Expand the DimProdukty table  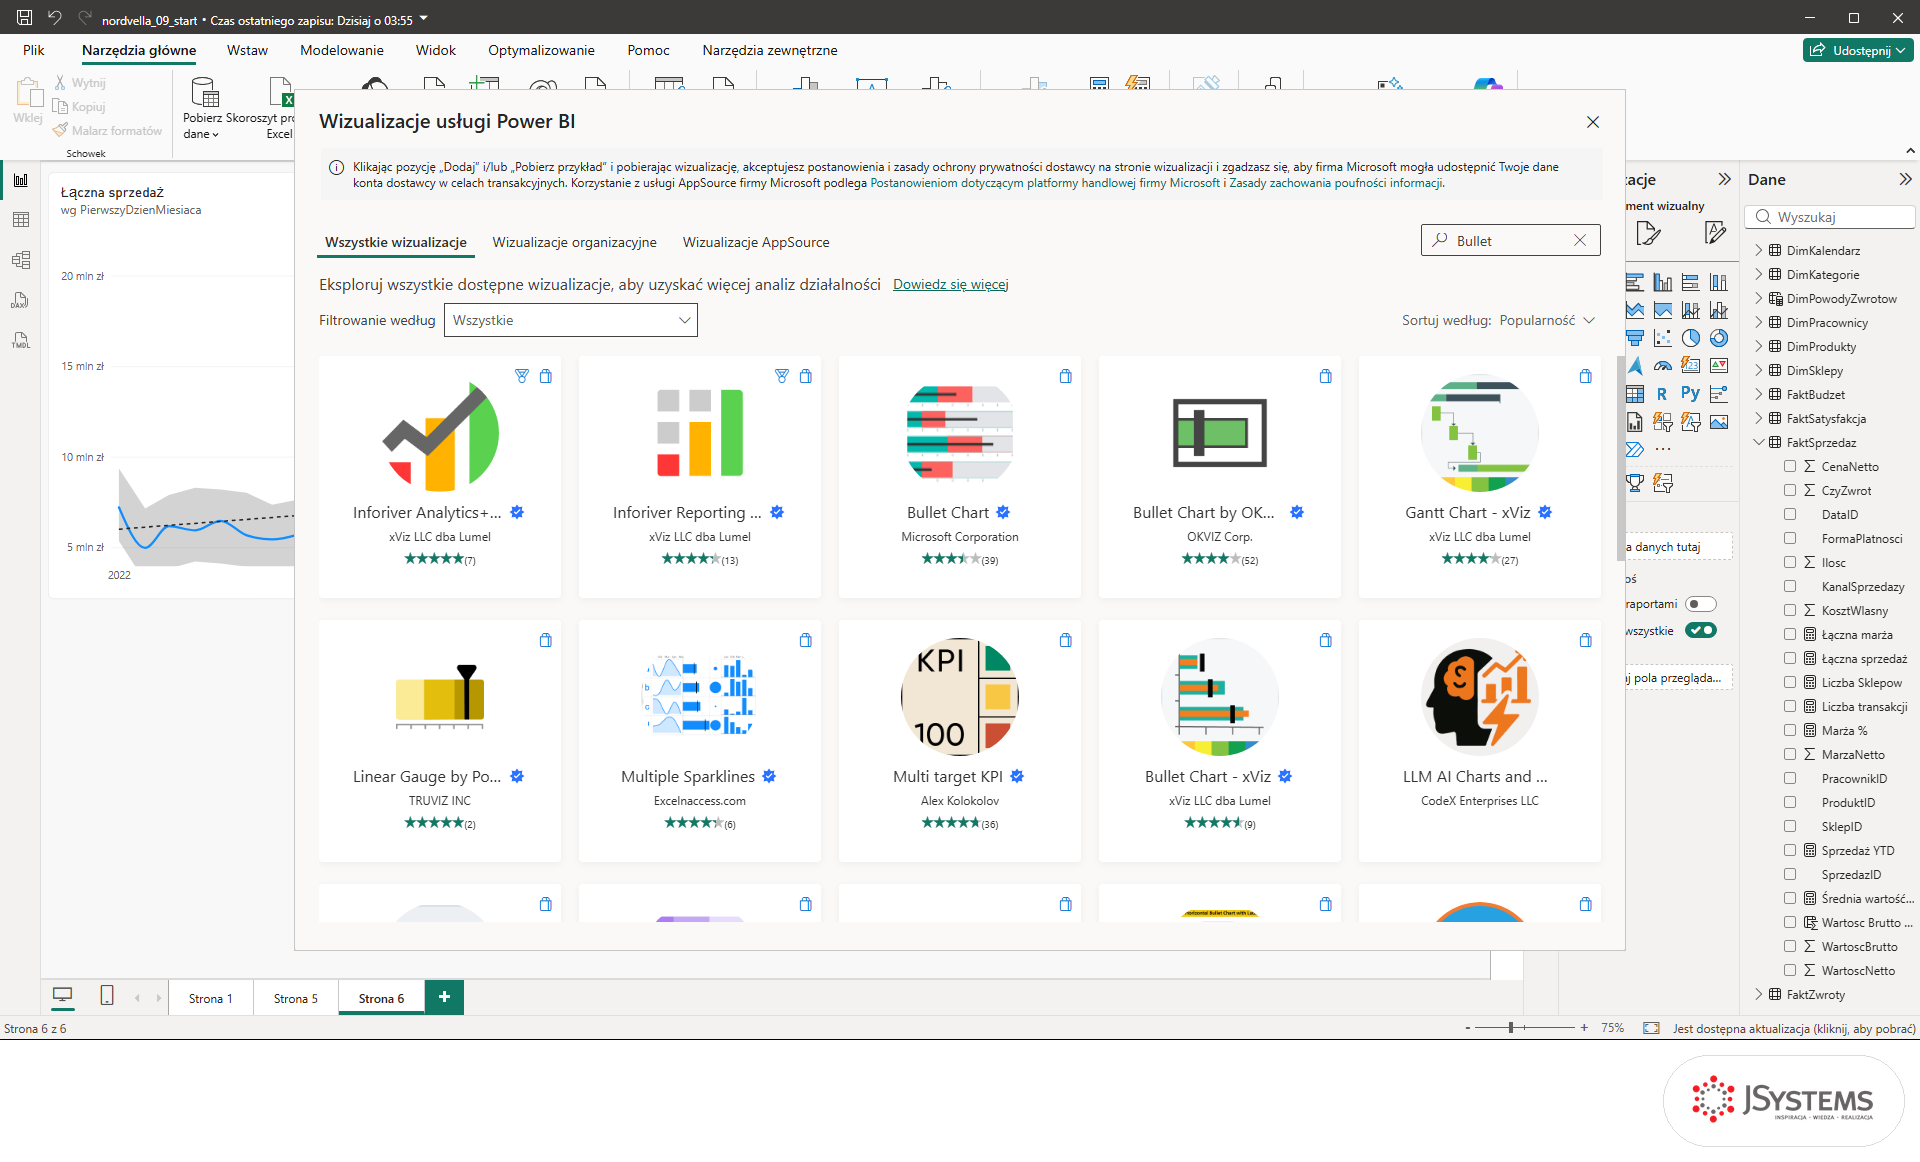pyautogui.click(x=1759, y=346)
